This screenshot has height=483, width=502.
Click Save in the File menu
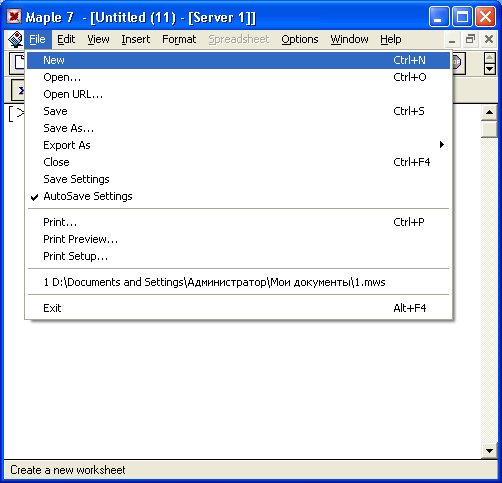pos(238,111)
